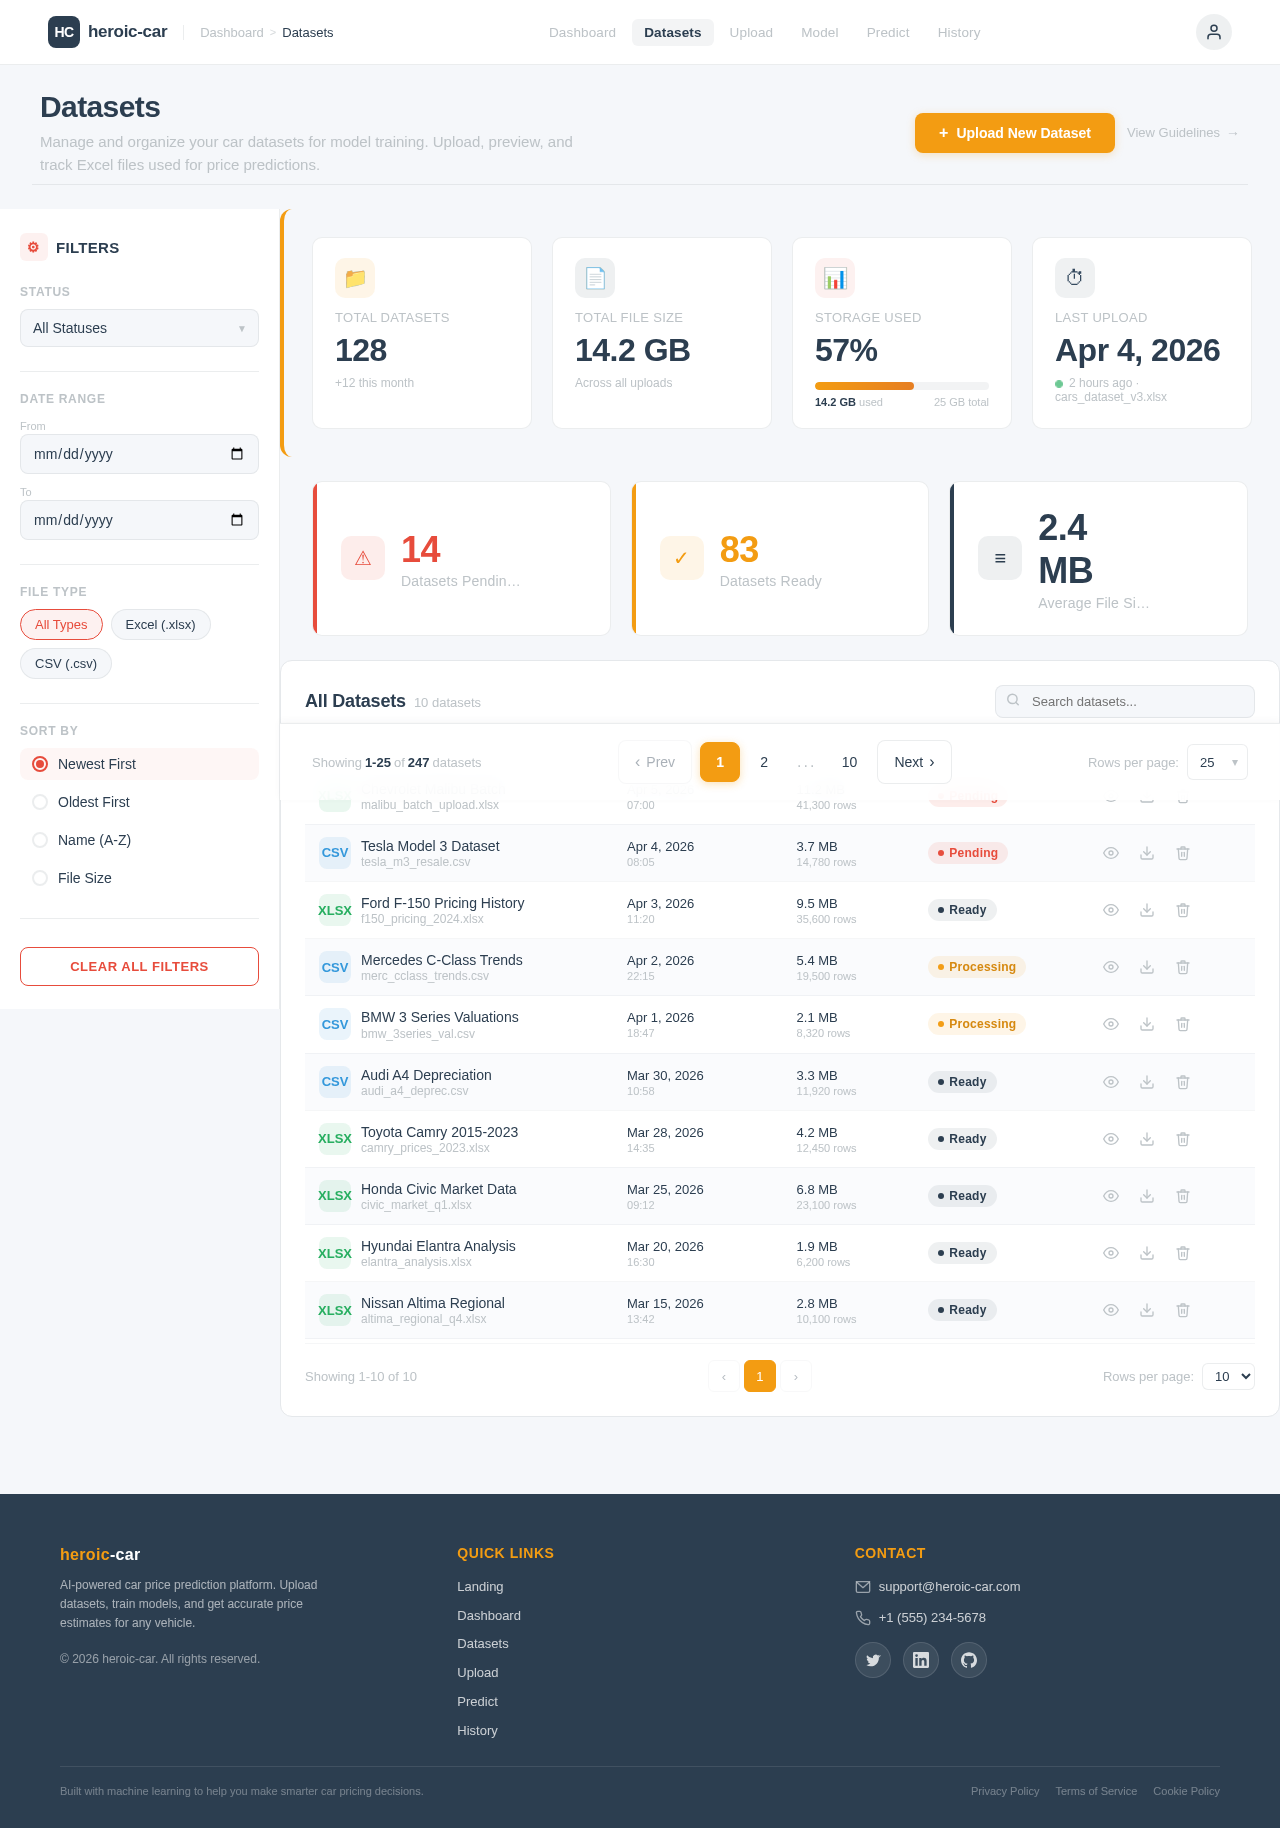Click the HC logo icon

[x=64, y=32]
